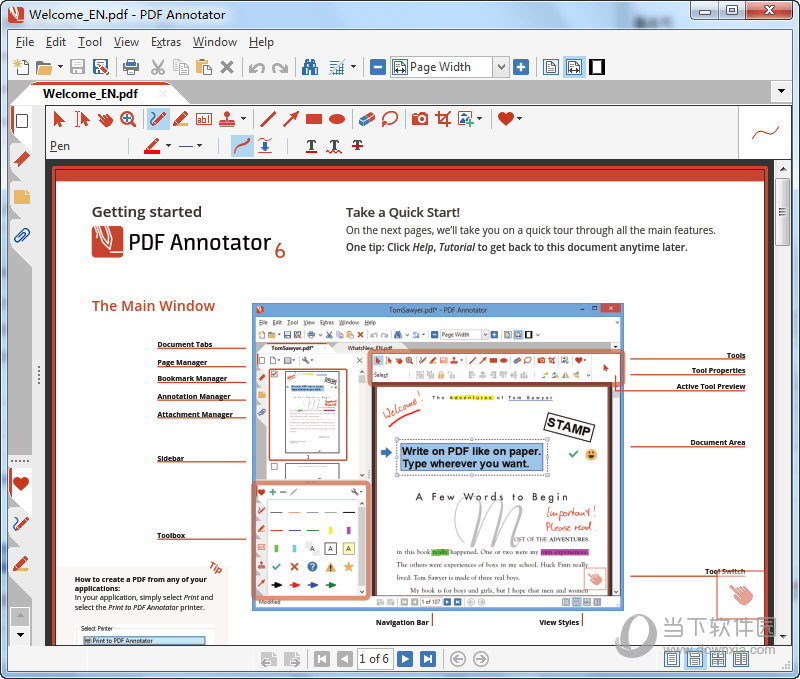The width and height of the screenshot is (800, 679).
Task: Open the folder icon's recent files arrow
Action: tap(60, 67)
